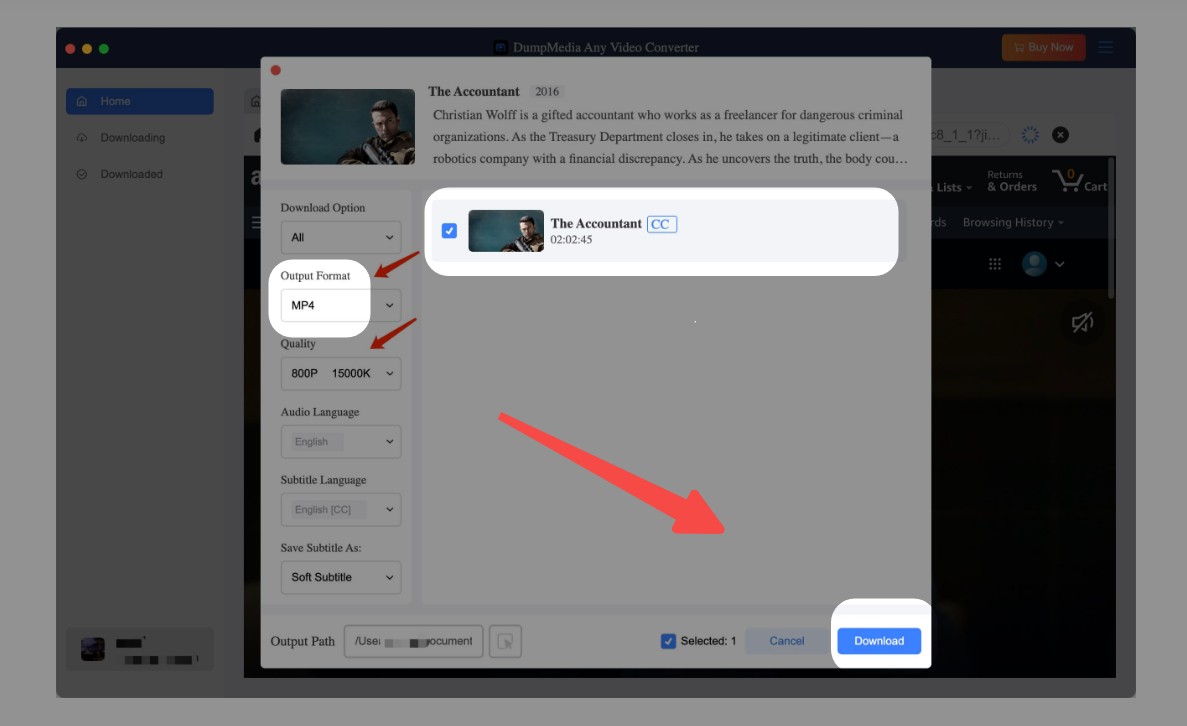Click the blue Download button
Image resolution: width=1187 pixels, height=726 pixels.
click(879, 640)
